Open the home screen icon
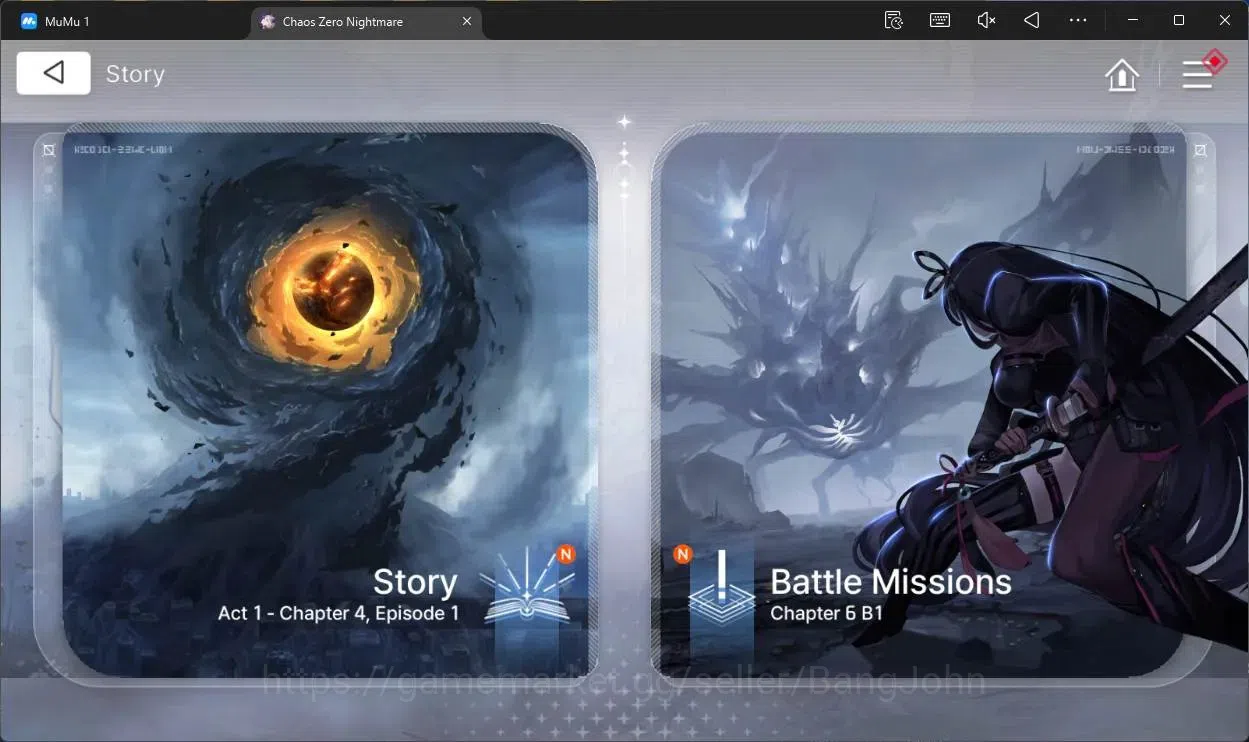1249x742 pixels. pyautogui.click(x=1122, y=74)
